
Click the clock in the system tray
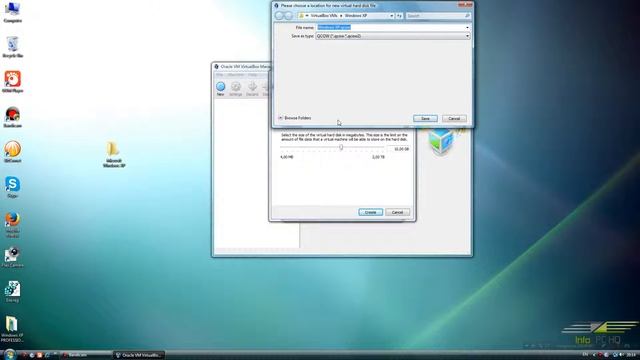point(631,355)
